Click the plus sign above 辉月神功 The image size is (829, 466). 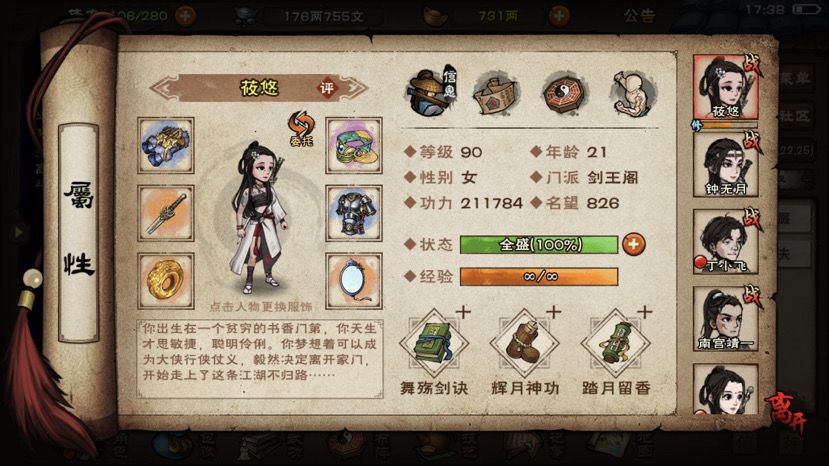click(553, 312)
